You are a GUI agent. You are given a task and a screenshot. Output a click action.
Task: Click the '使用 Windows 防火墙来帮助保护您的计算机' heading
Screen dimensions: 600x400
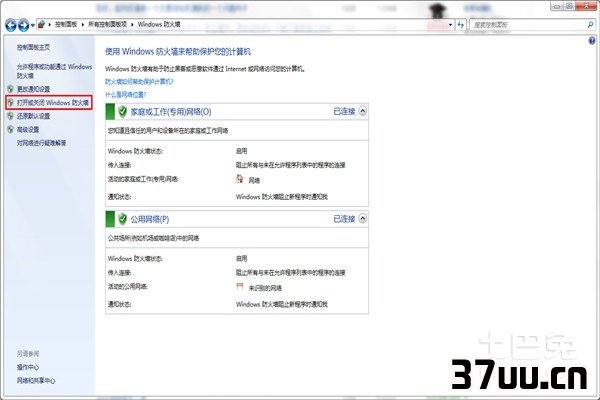(178, 52)
